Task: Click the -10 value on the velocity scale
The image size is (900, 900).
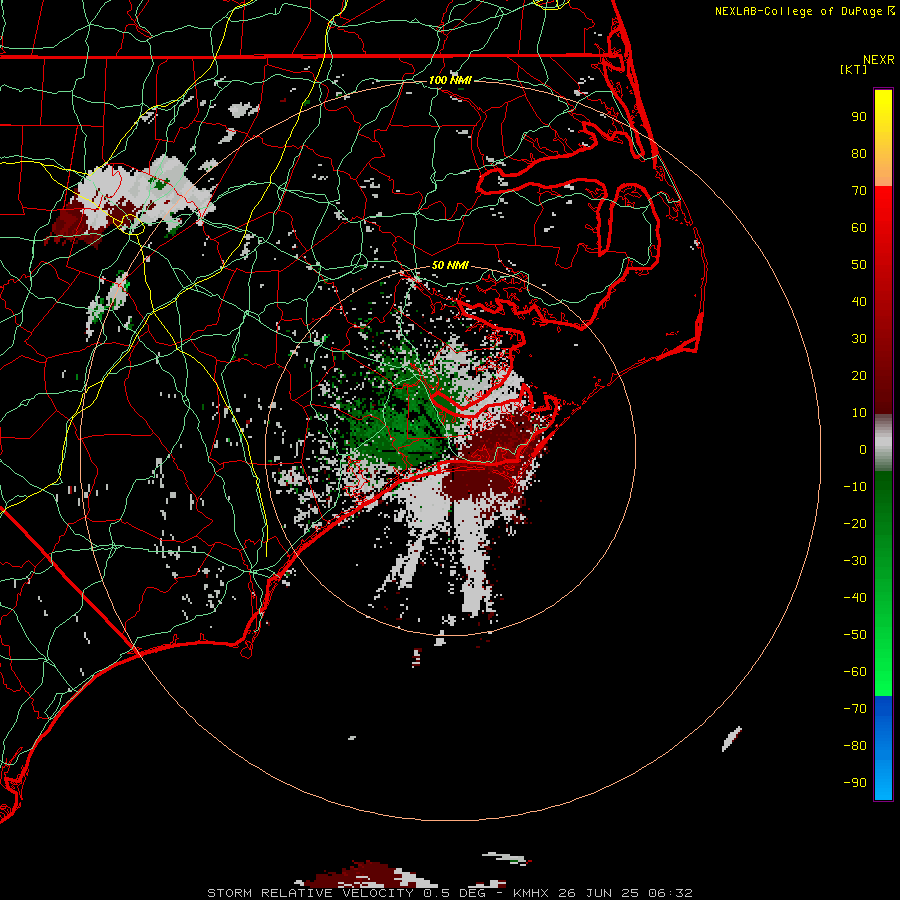Action: pos(855,487)
